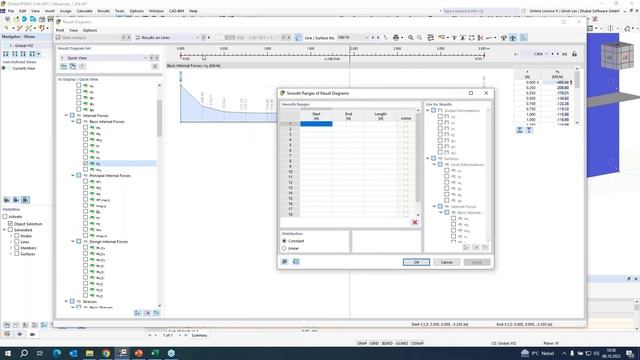This screenshot has height=360, width=640.
Task: Open the Options menu in Result Diagrams
Action: (x=90, y=30)
